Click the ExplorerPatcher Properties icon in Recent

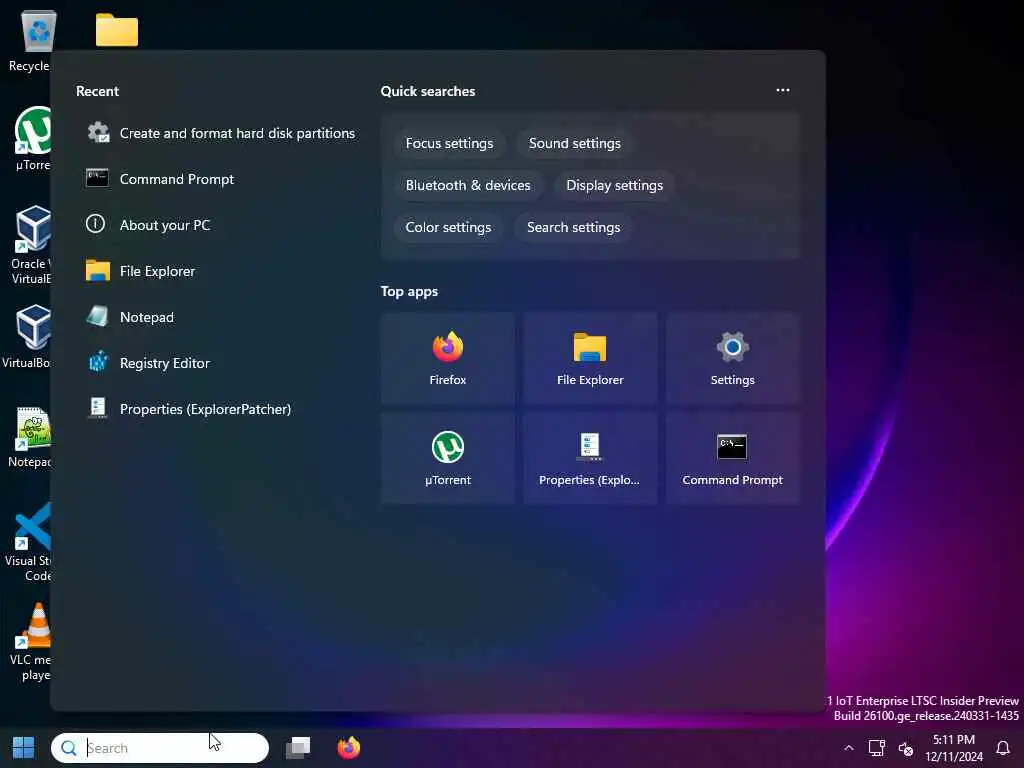pyautogui.click(x=98, y=408)
